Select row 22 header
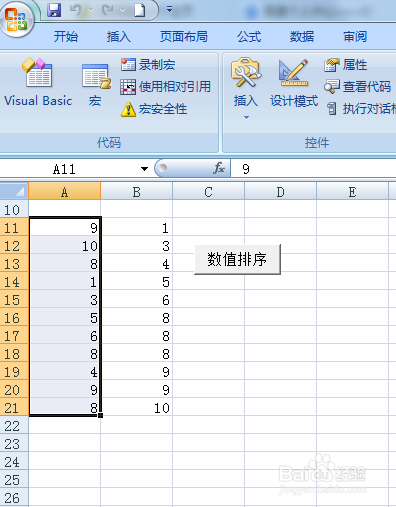 tap(14, 425)
